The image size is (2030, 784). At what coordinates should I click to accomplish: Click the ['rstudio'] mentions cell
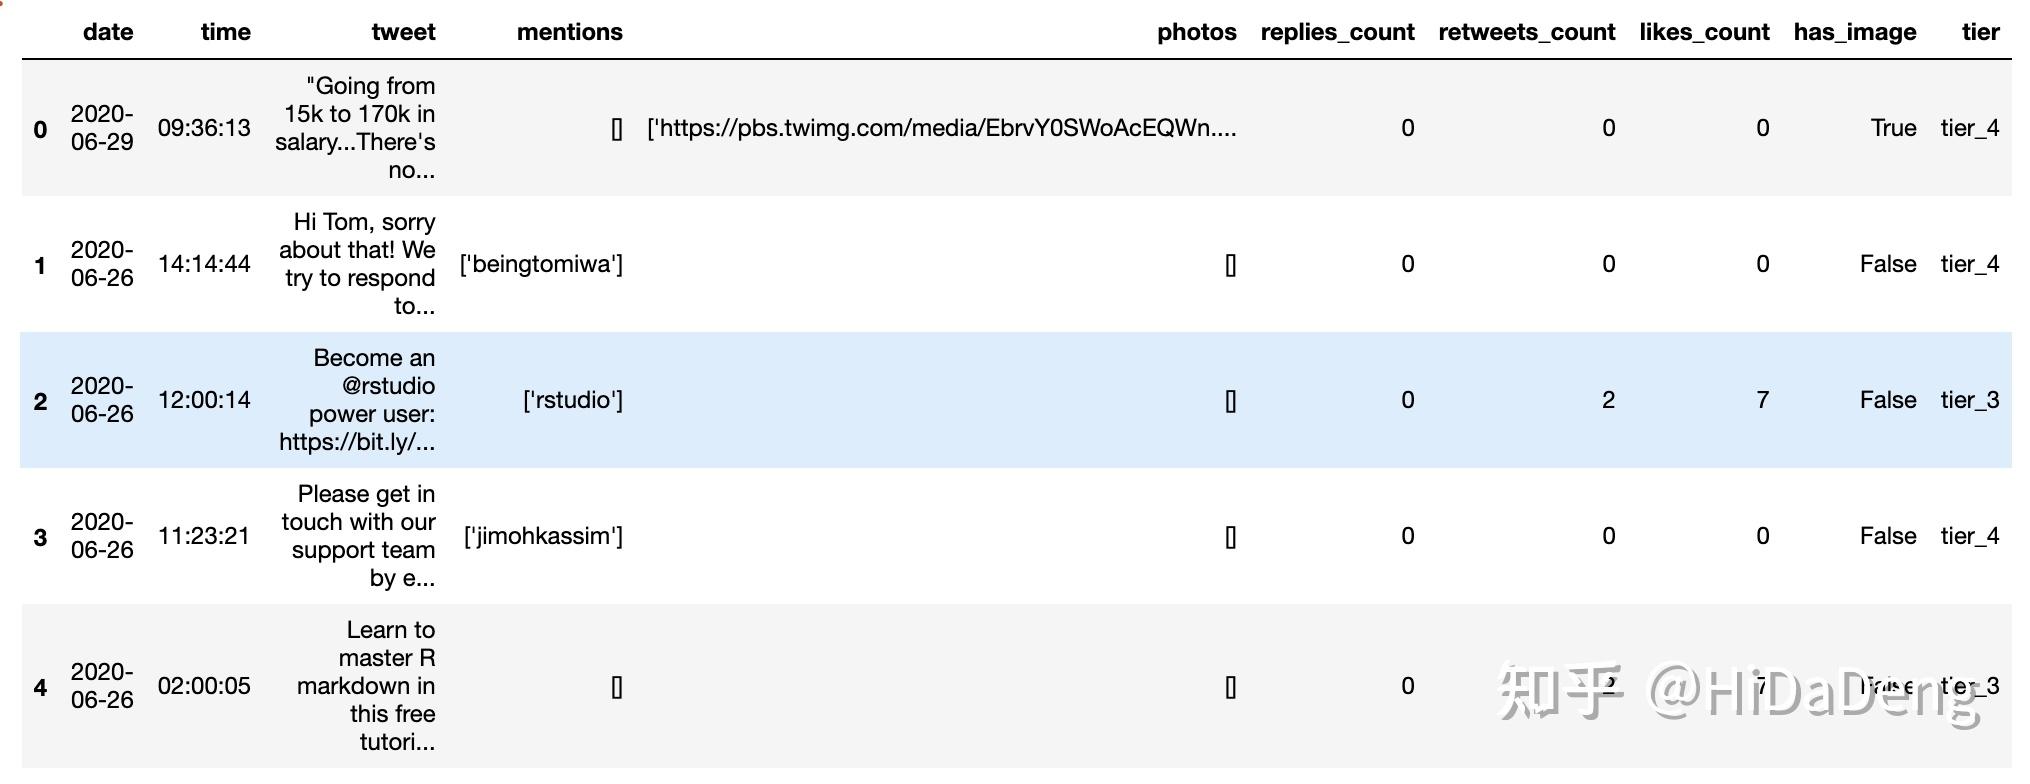(573, 400)
